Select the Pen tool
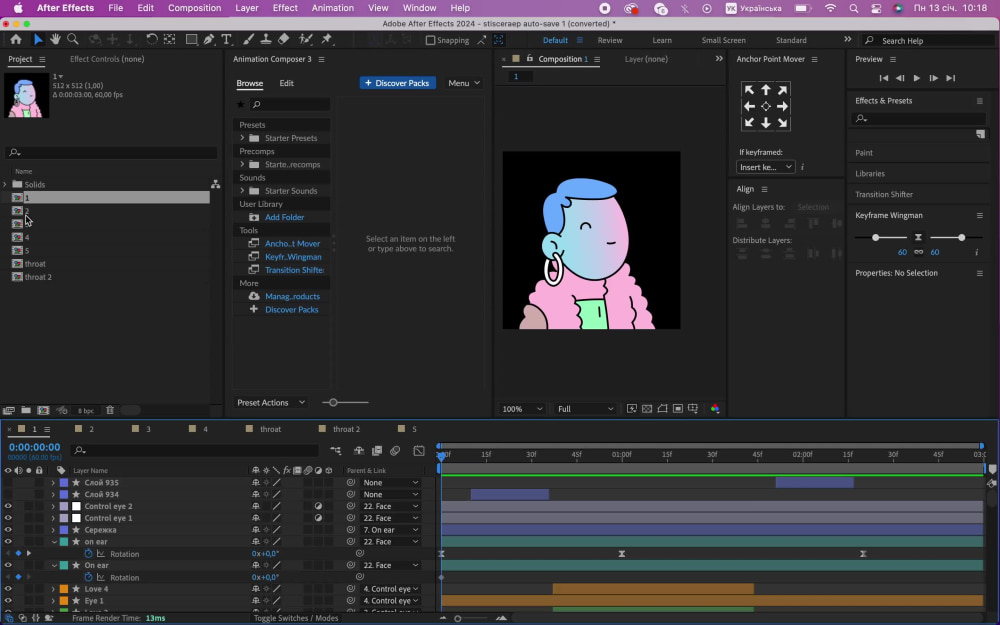Screen dimensions: 1000x625 tap(208, 39)
